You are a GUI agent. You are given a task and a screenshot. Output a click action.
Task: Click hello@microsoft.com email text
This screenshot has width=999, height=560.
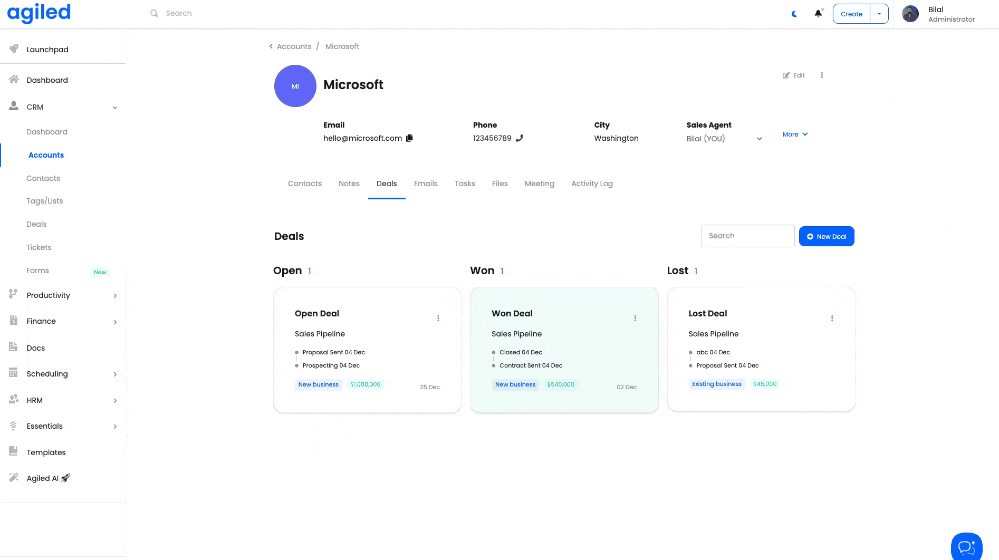point(363,138)
